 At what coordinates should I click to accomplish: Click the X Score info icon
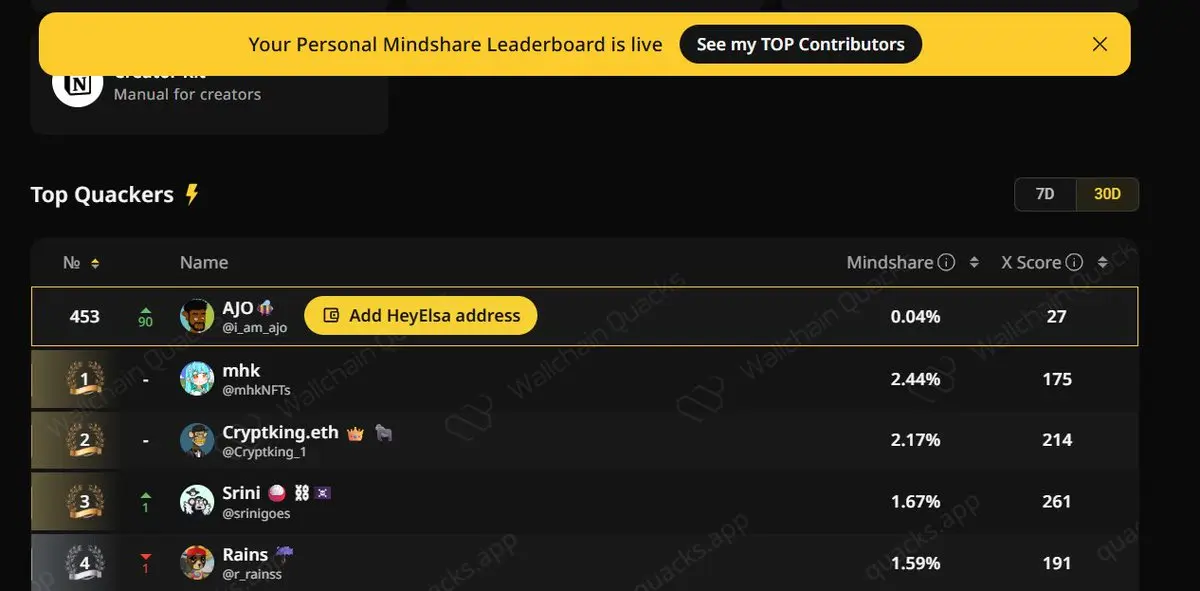coord(1075,263)
